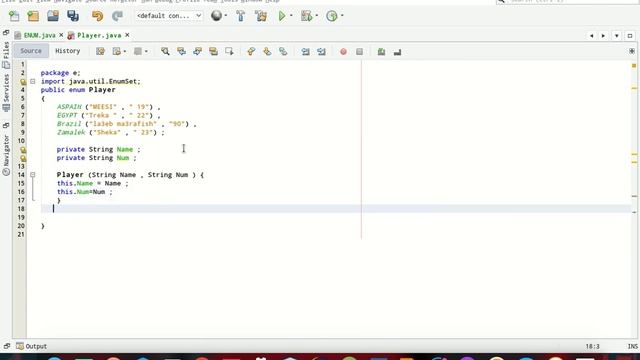This screenshot has width=640, height=360.
Task: Click hint bulb on import line 3
Action: [x=23, y=82]
